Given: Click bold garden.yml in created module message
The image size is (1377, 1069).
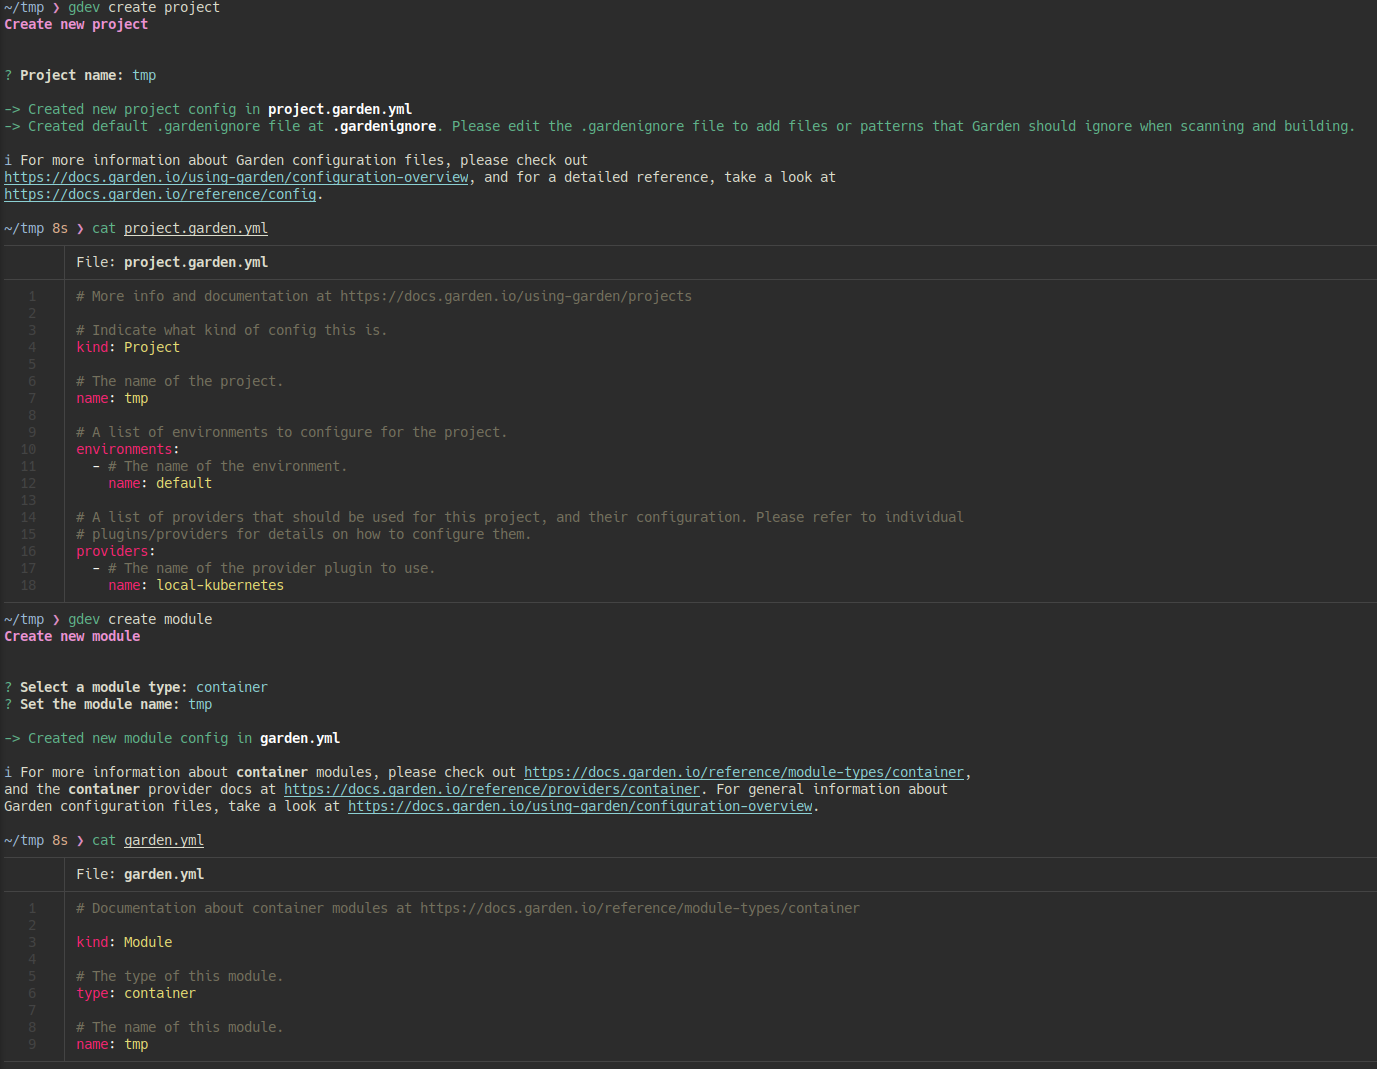Looking at the screenshot, I should [x=300, y=738].
